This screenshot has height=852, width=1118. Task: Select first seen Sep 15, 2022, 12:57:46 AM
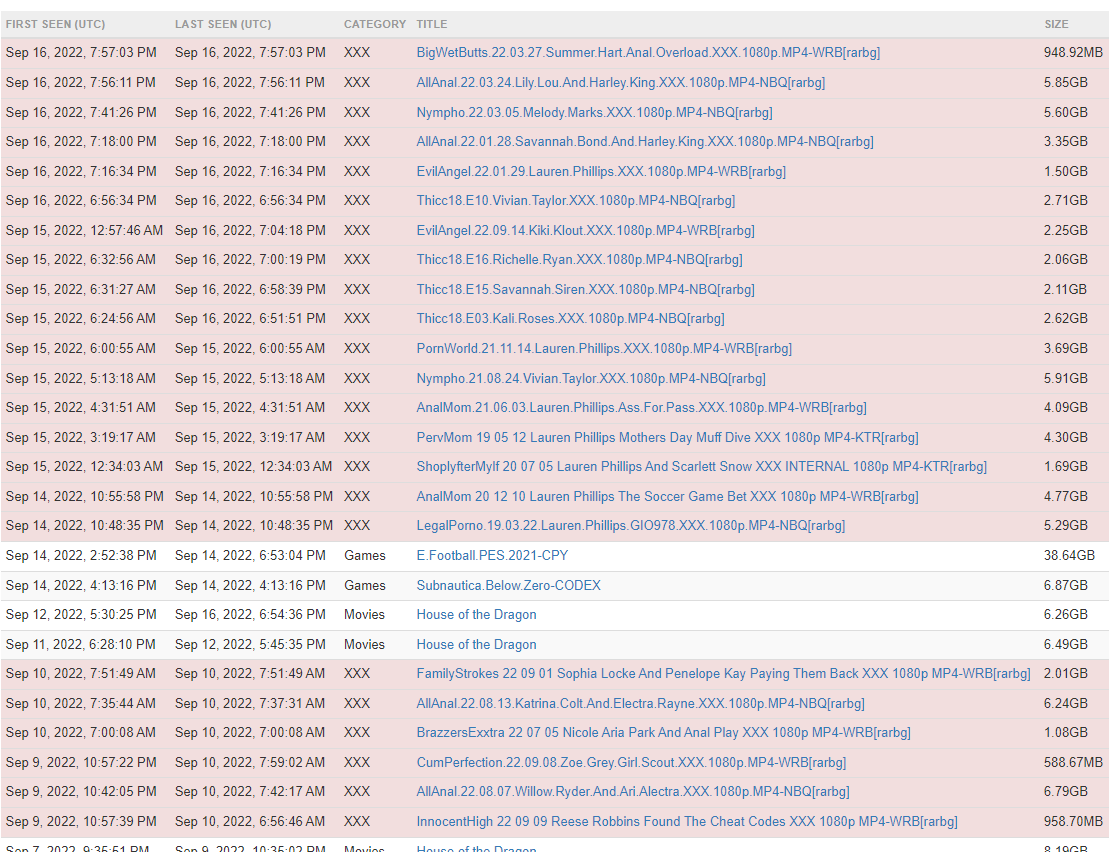tap(84, 230)
